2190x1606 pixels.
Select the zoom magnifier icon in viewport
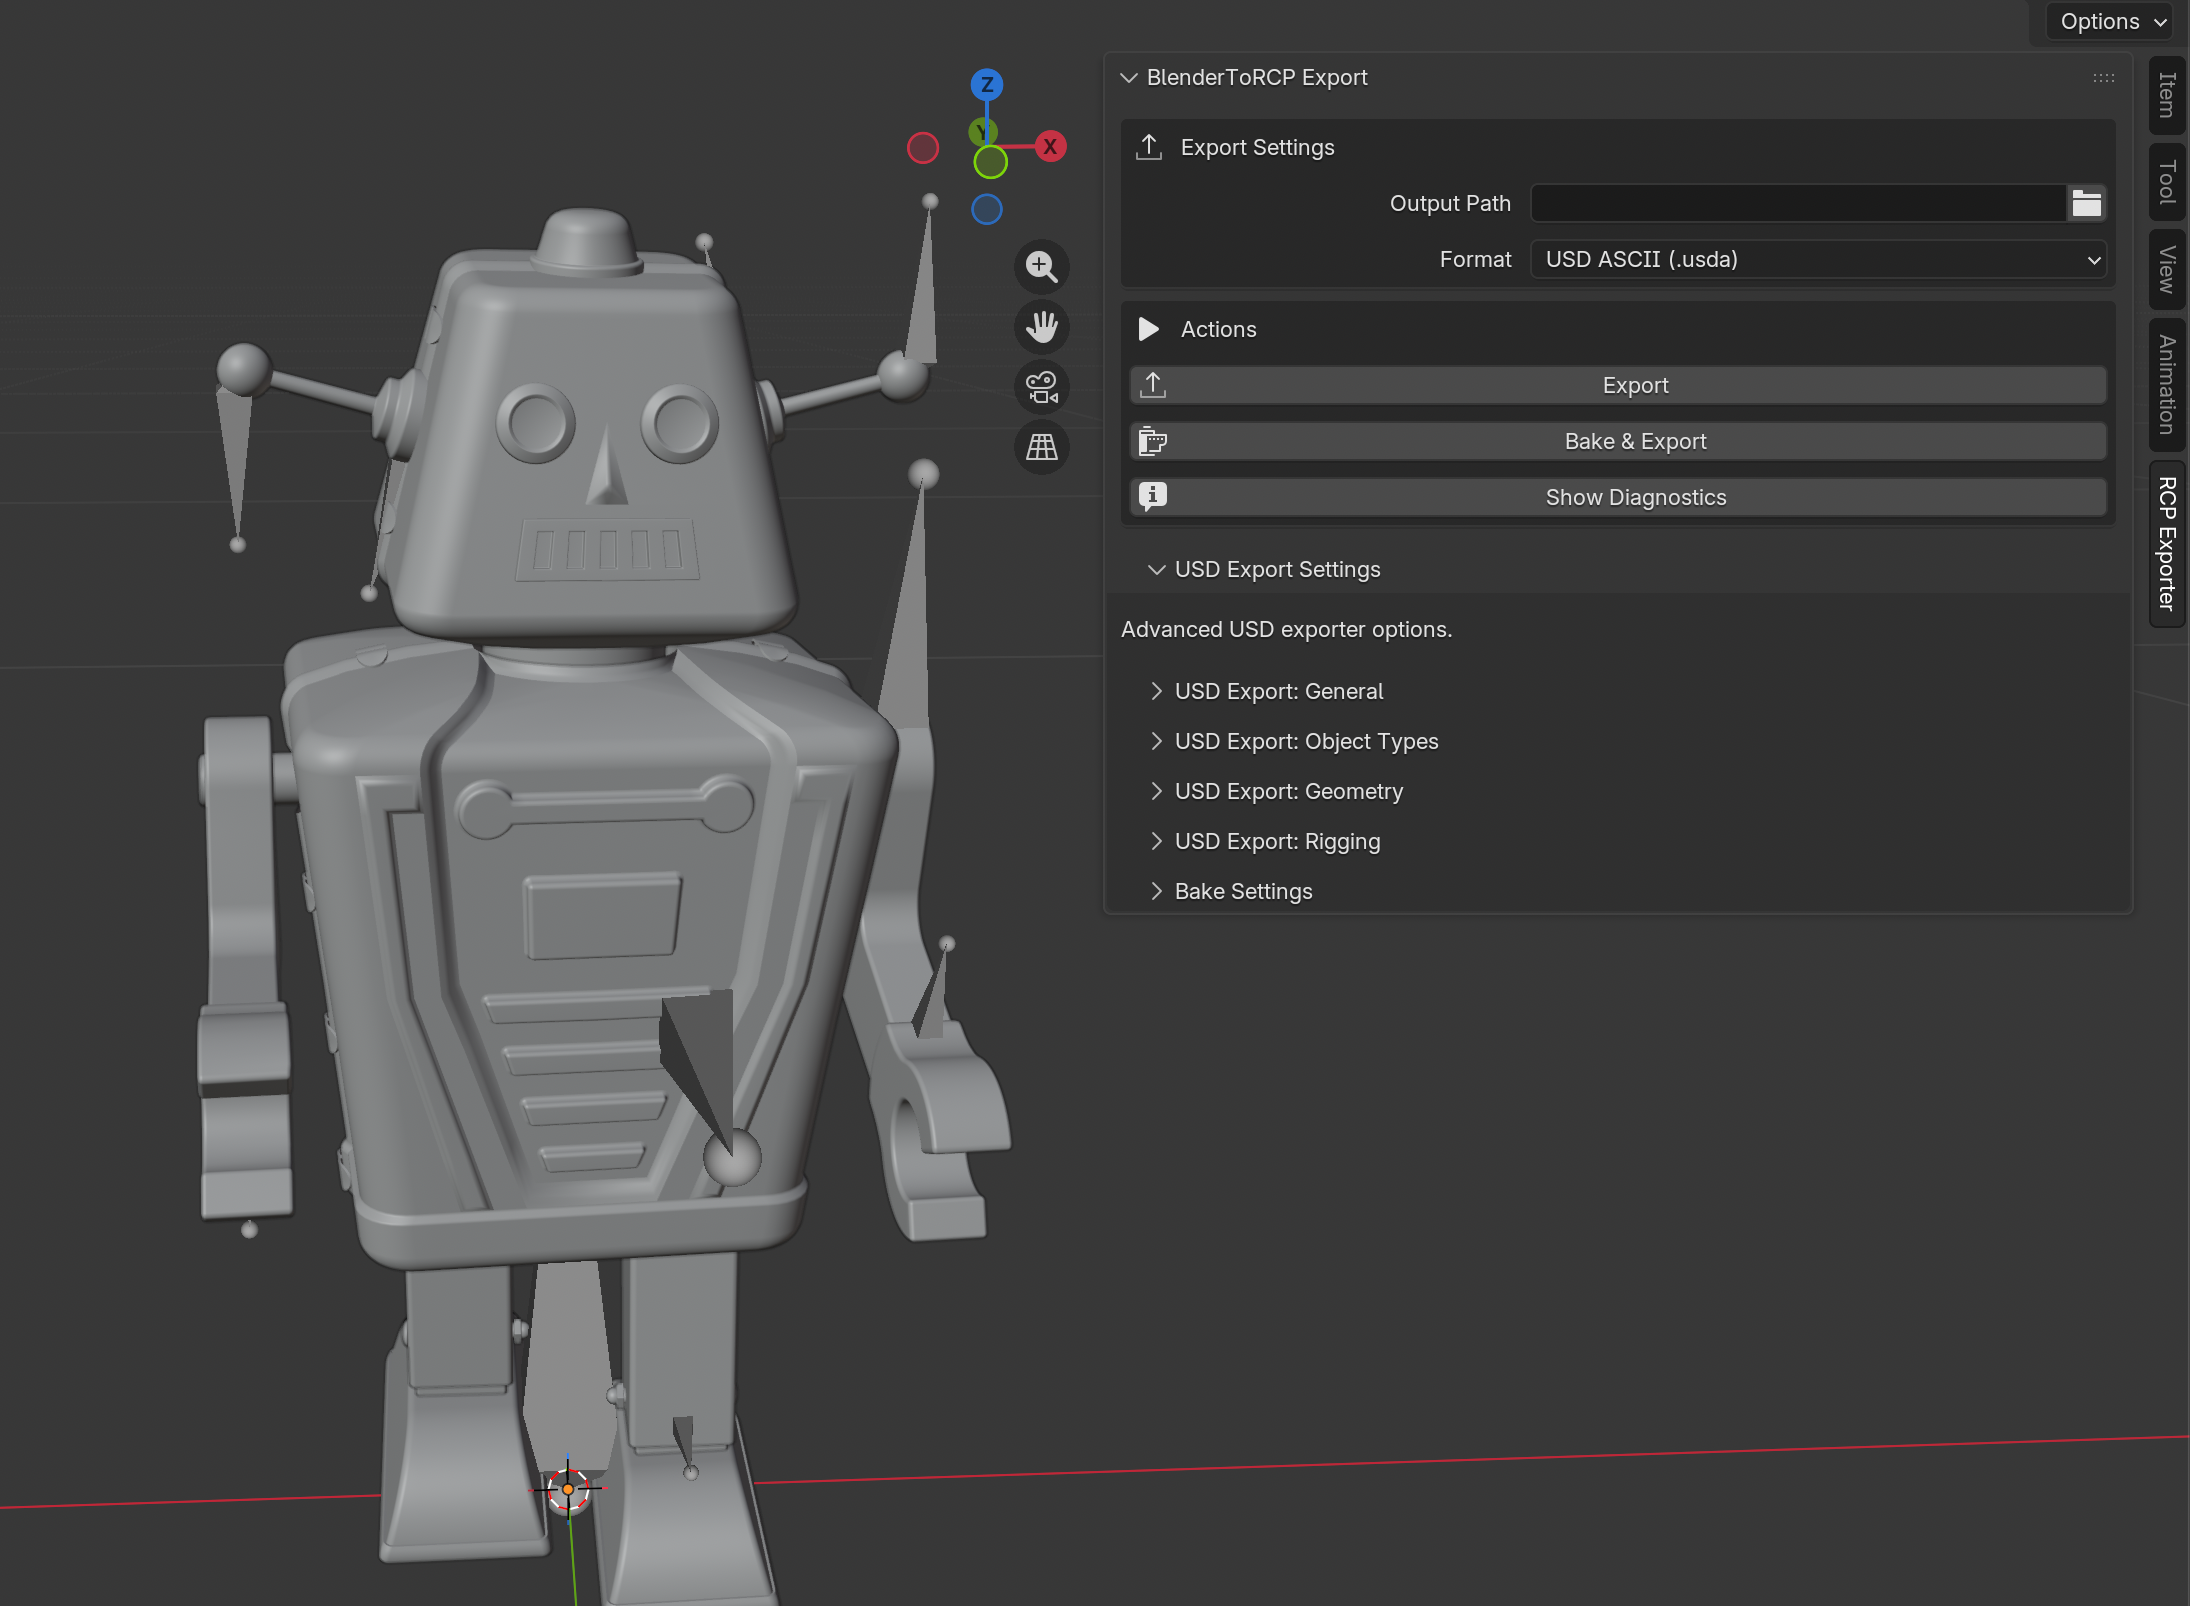click(x=1042, y=267)
